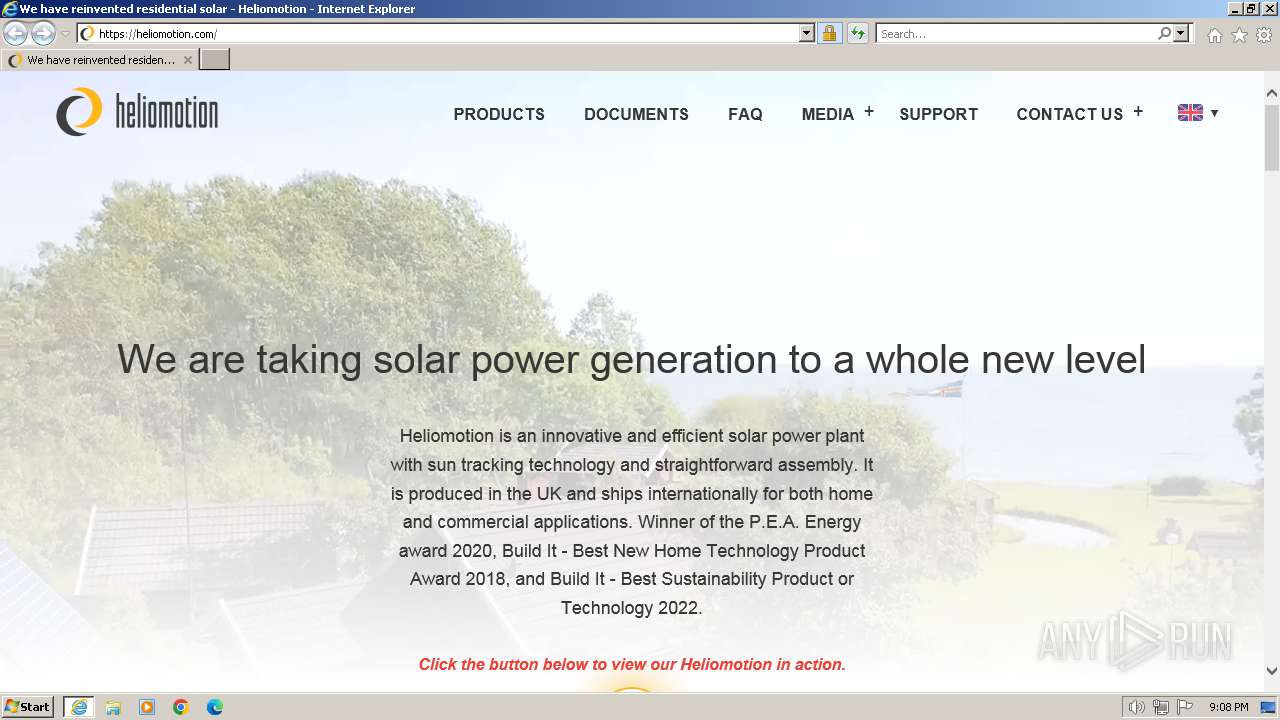
Task: Expand the address bar autocomplete dropdown
Action: pos(807,33)
